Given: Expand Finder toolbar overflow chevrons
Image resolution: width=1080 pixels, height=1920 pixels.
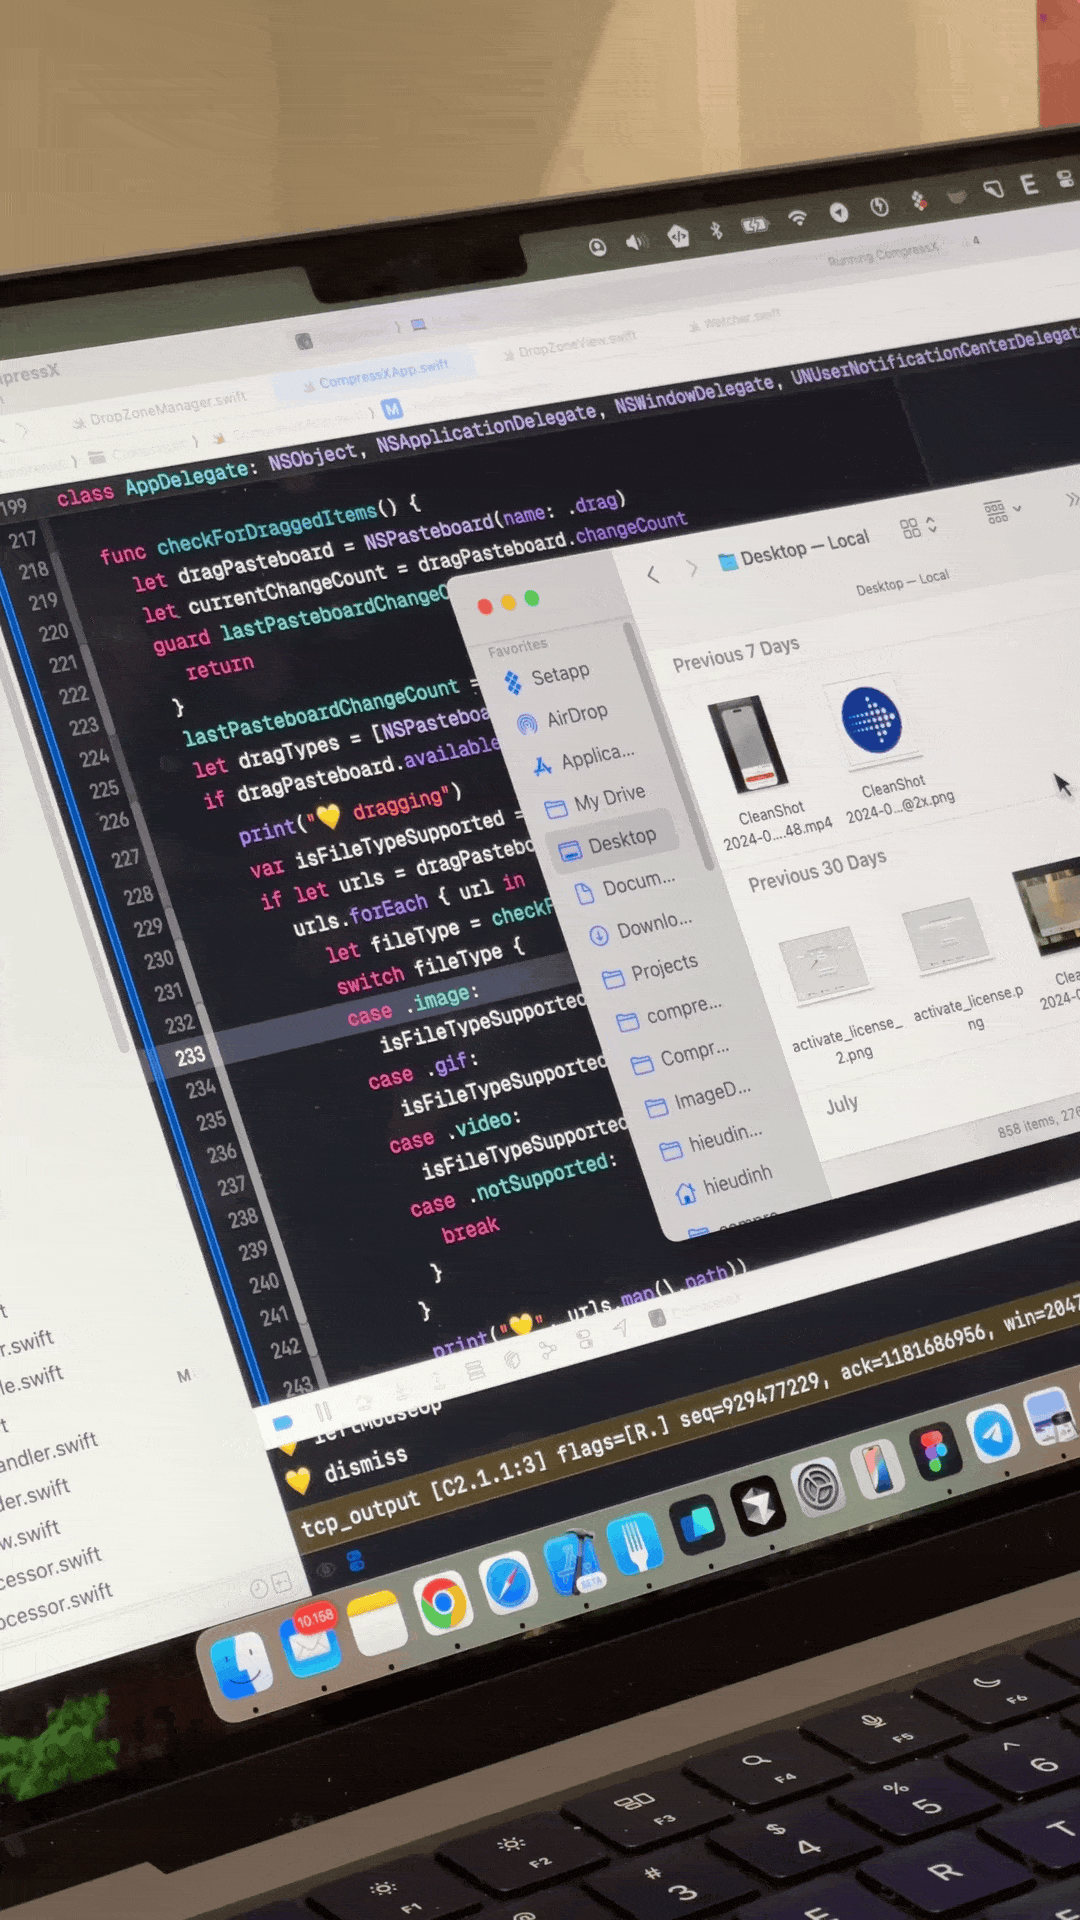Looking at the screenshot, I should point(1071,498).
